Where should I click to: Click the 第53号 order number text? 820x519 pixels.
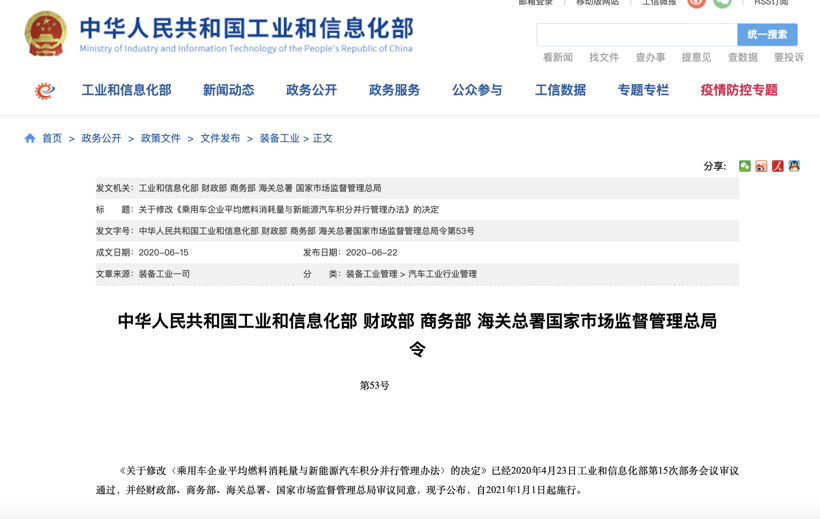(x=374, y=386)
